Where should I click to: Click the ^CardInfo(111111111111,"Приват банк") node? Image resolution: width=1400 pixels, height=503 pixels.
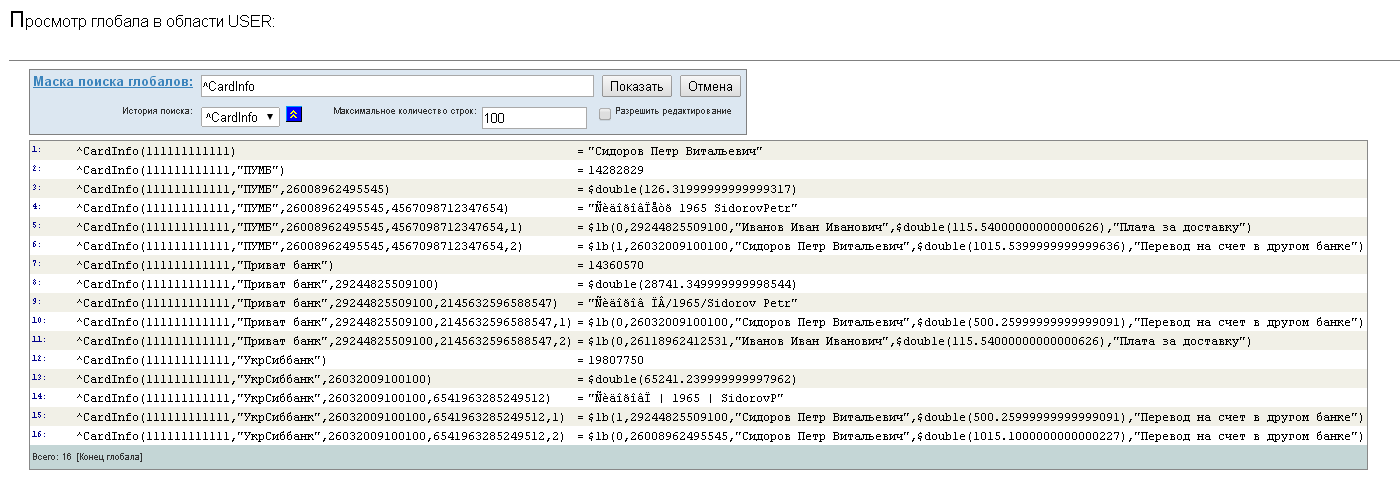pos(205,265)
